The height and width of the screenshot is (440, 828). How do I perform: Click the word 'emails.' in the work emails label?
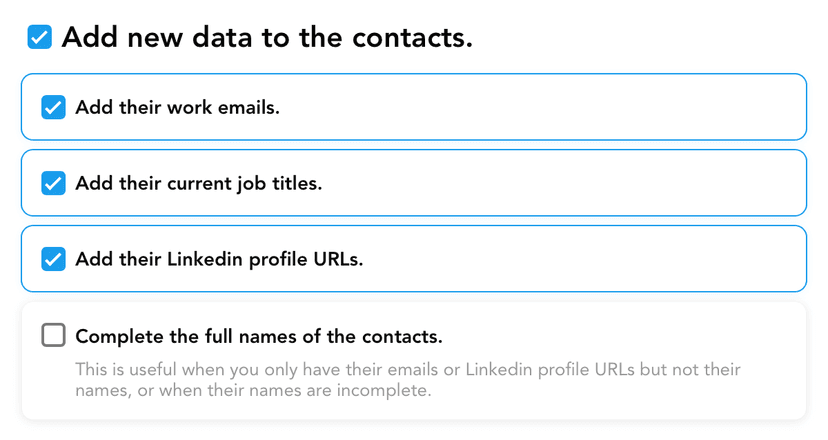[249, 107]
